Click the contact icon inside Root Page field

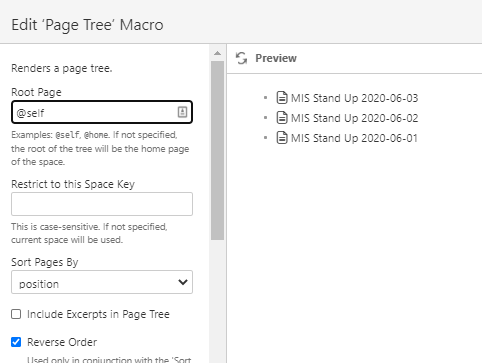(182, 112)
